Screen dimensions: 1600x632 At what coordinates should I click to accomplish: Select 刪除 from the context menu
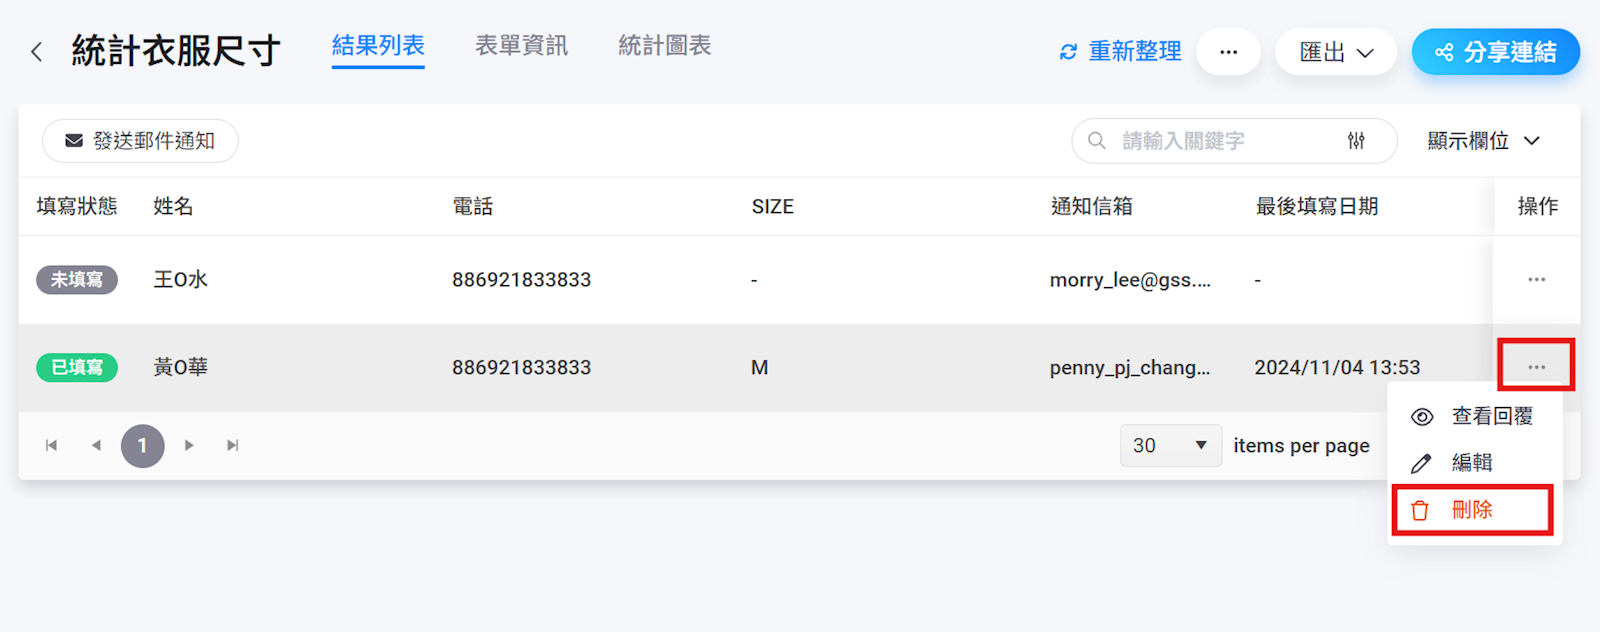[x=1471, y=510]
